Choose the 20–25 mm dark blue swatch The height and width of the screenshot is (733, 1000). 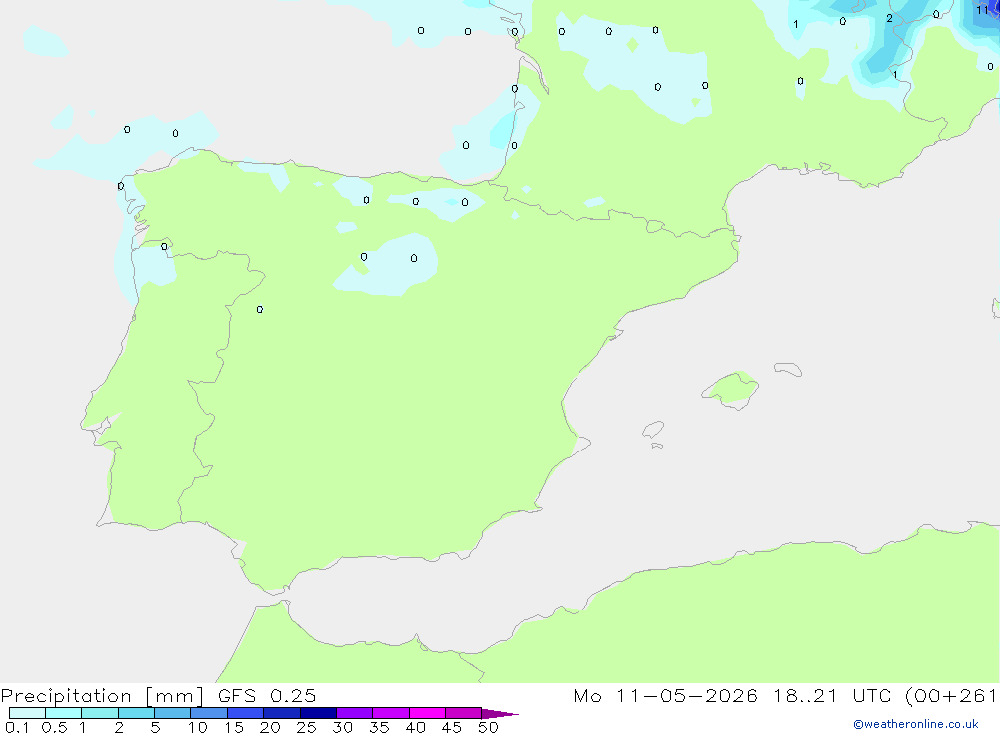tap(281, 713)
